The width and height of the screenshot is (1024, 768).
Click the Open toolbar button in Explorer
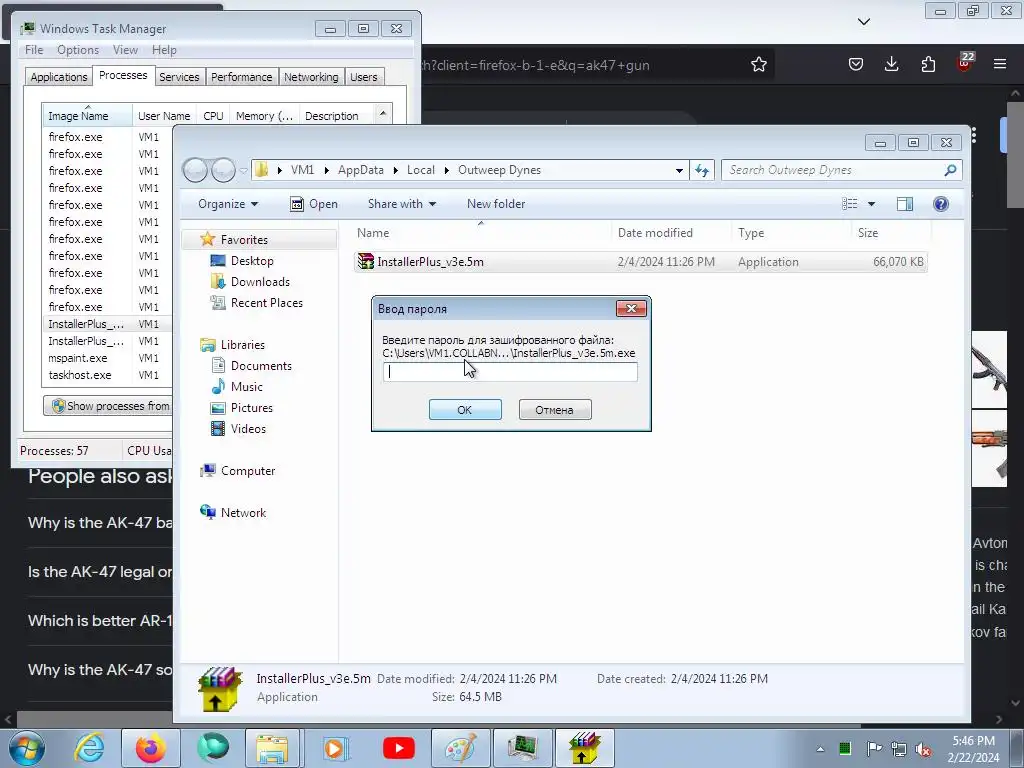click(x=314, y=204)
